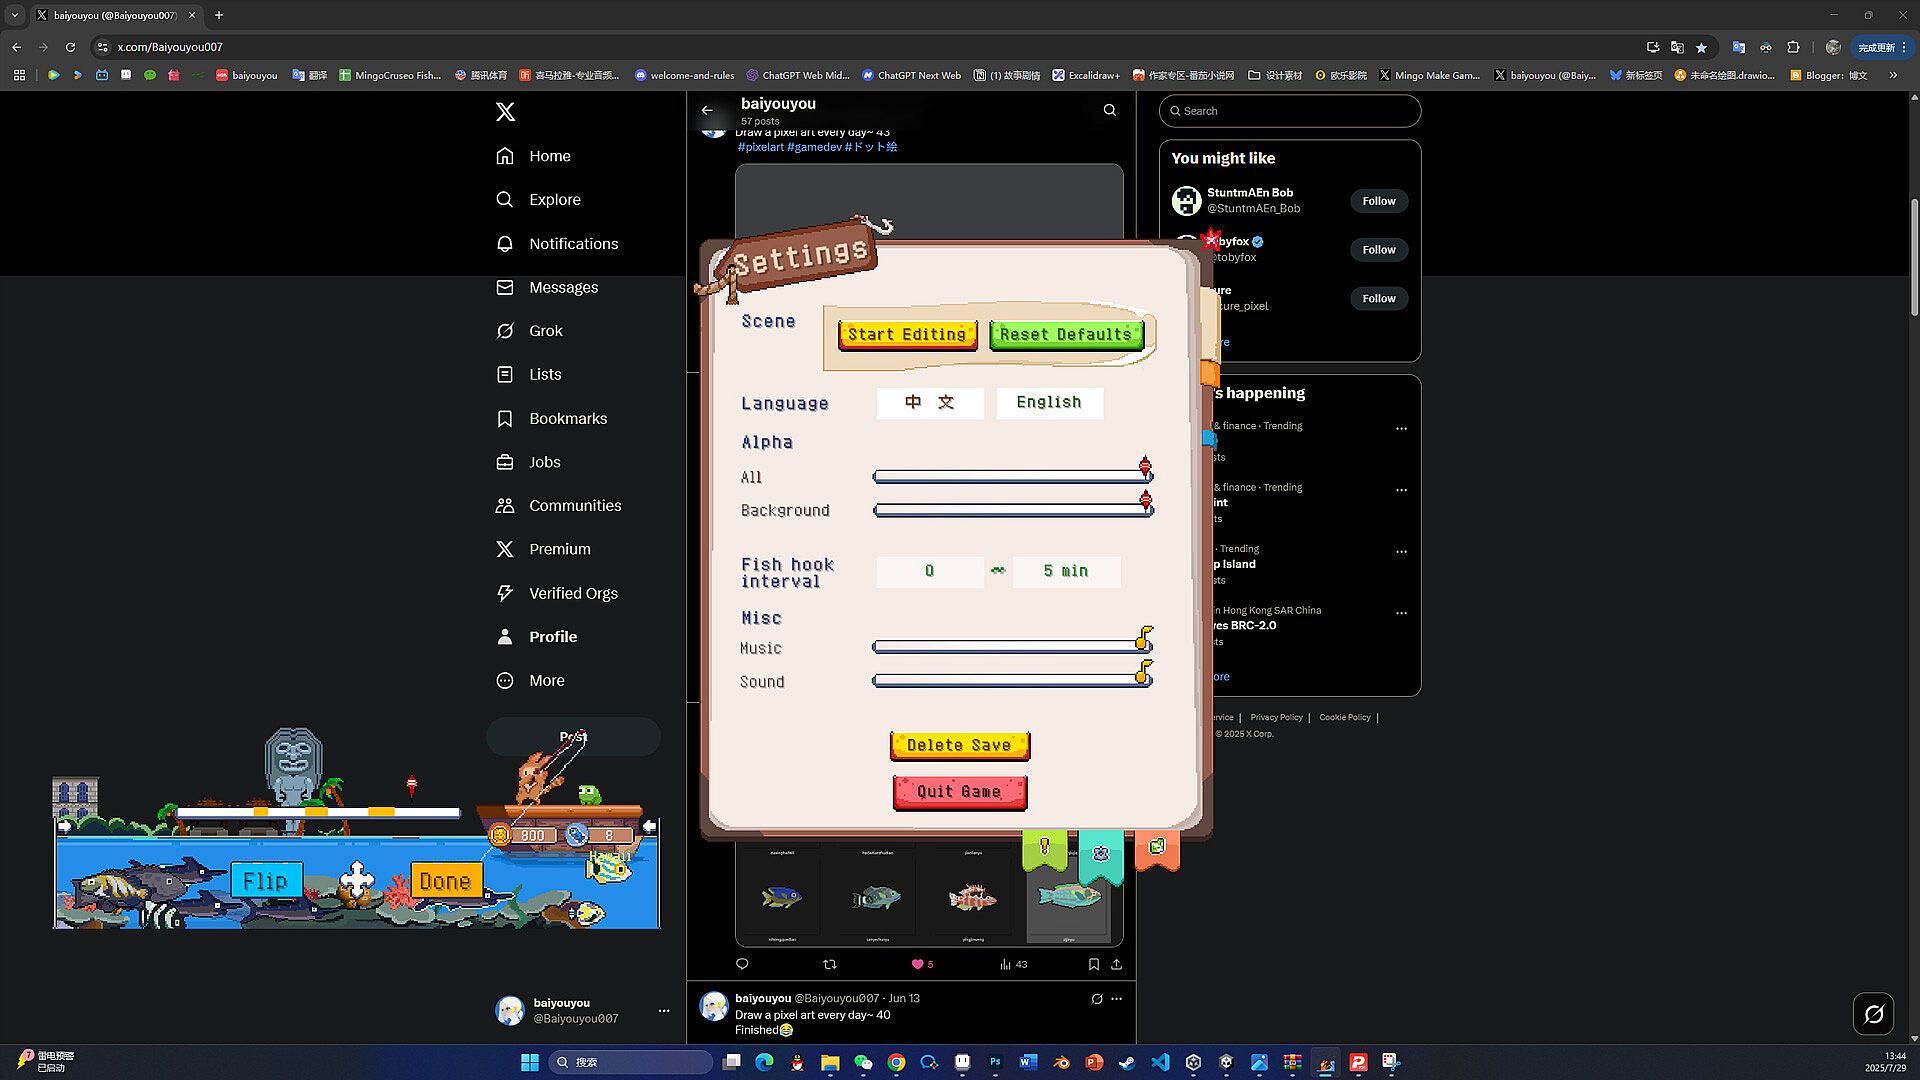Expand the hidden bookmarks overflow chevron
The height and width of the screenshot is (1080, 1920).
[1892, 75]
